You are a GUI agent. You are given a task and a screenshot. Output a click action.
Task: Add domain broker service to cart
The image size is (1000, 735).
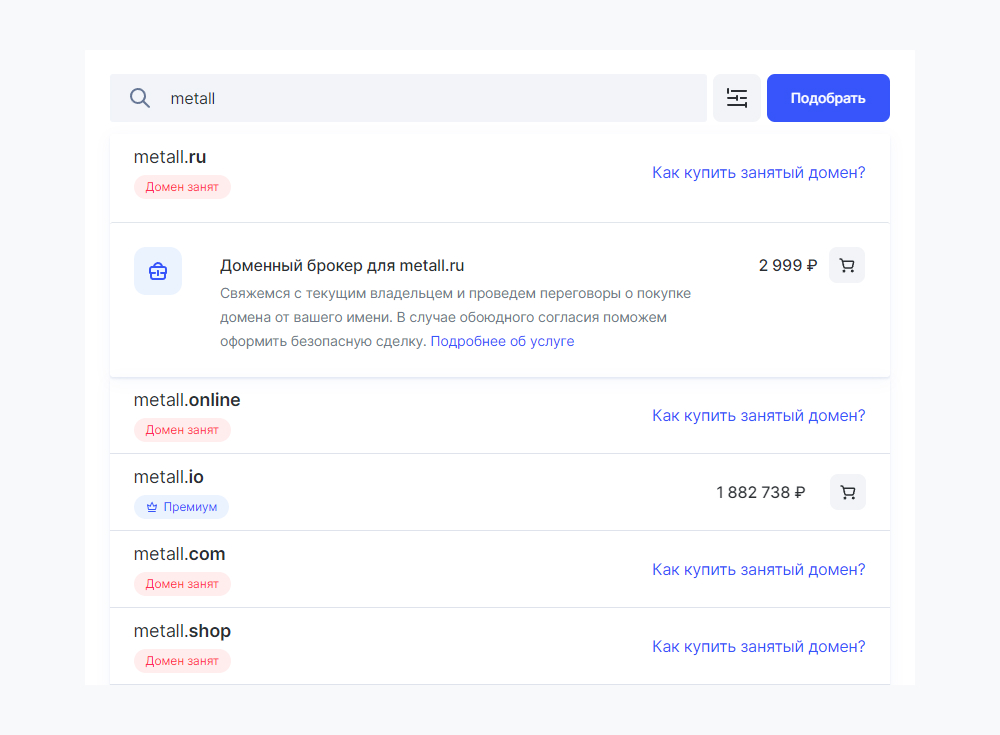click(847, 265)
